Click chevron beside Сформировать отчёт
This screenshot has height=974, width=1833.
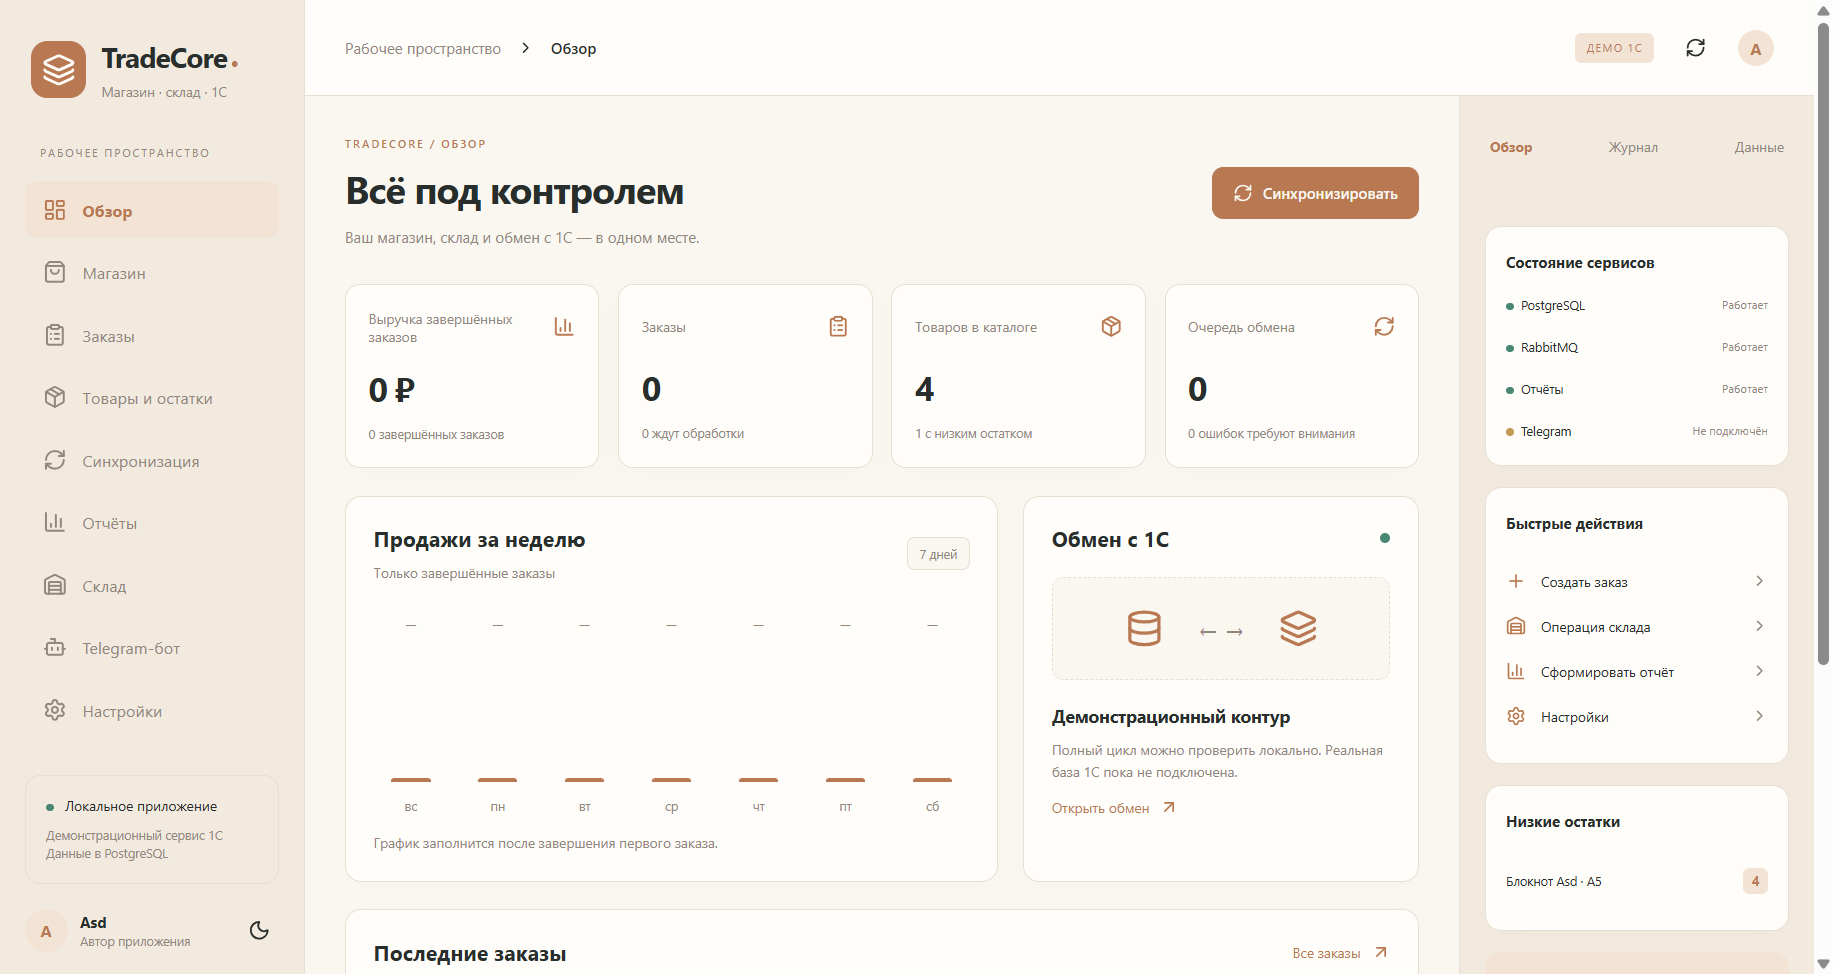pos(1759,671)
